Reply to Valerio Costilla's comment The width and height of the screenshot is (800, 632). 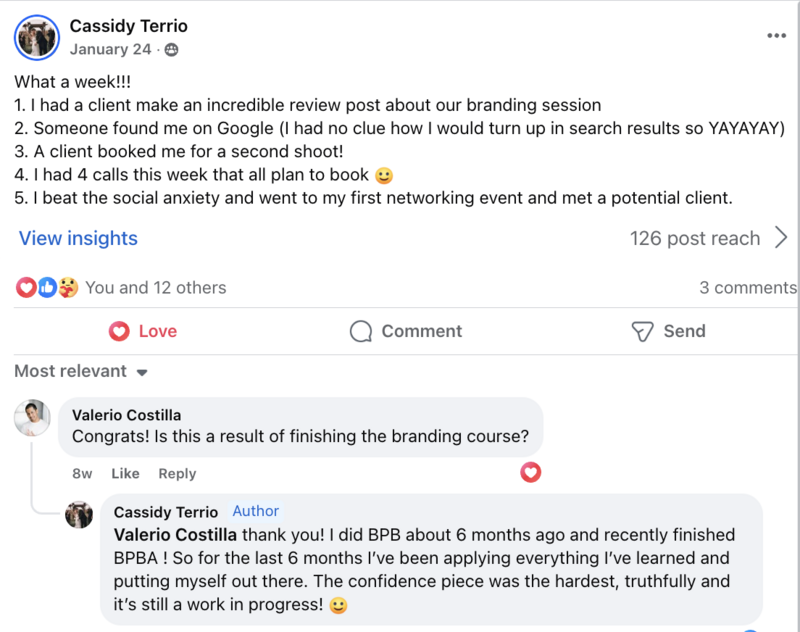pos(177,474)
